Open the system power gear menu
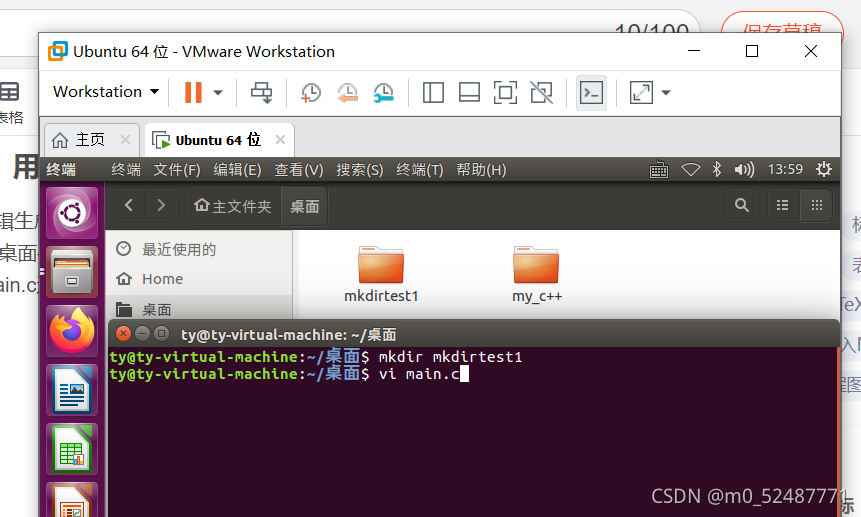861x517 pixels. pyautogui.click(x=824, y=169)
